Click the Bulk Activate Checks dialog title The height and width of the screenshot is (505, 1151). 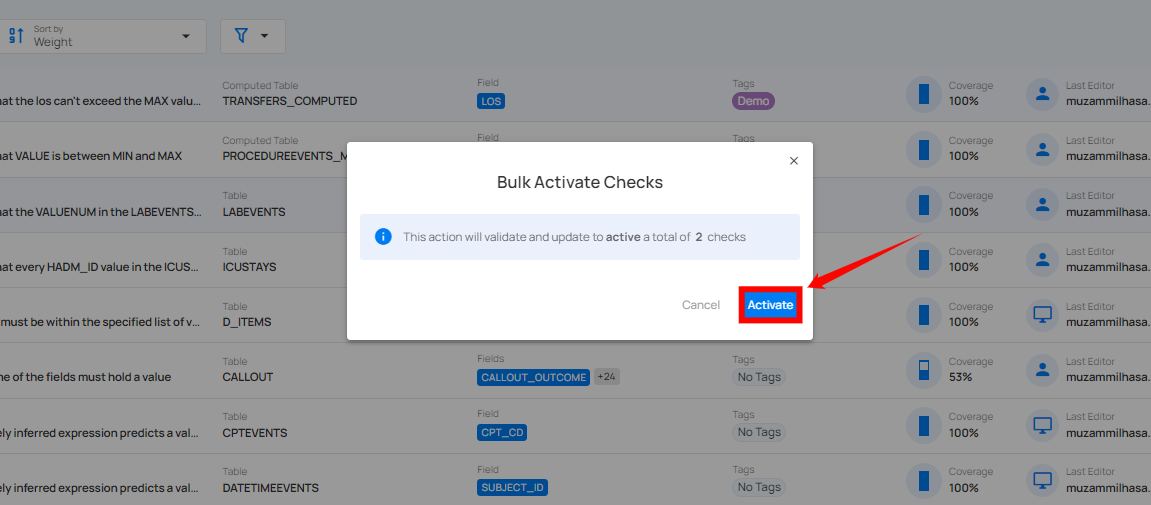pos(580,183)
